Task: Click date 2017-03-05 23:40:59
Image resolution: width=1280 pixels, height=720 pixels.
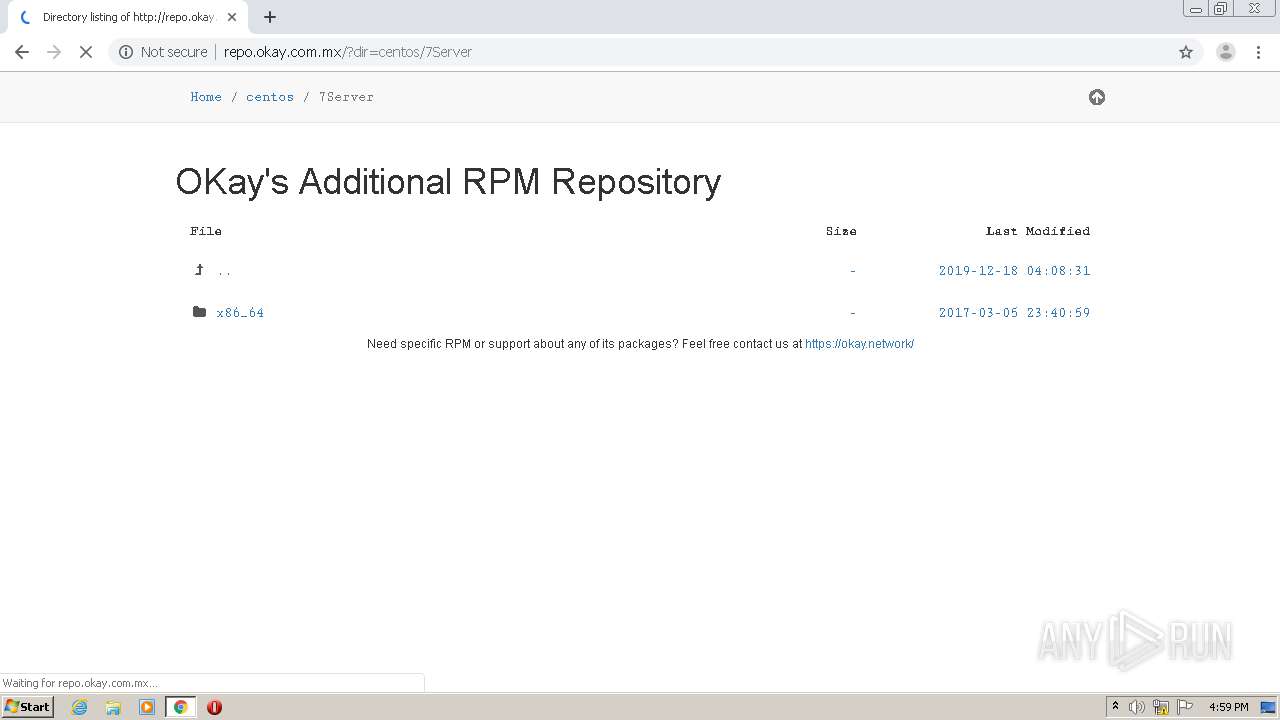Action: [1014, 313]
